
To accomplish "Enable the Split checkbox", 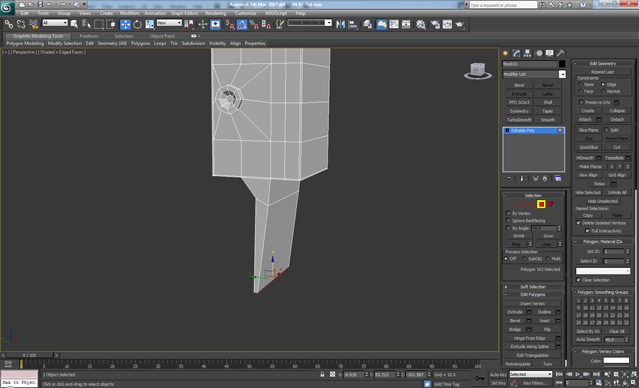I will [606, 130].
